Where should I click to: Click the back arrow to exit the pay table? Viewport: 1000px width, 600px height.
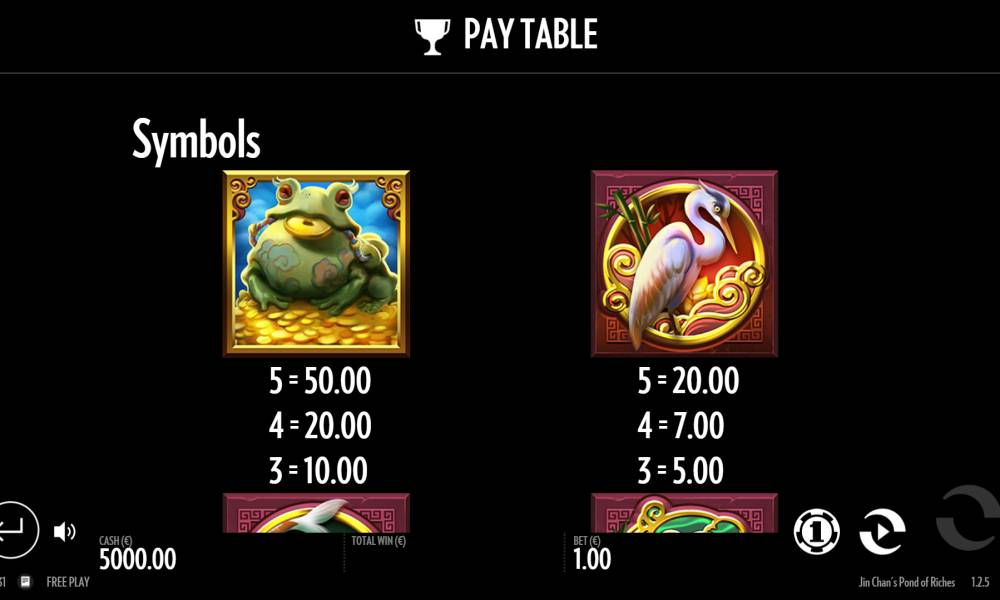point(14,530)
